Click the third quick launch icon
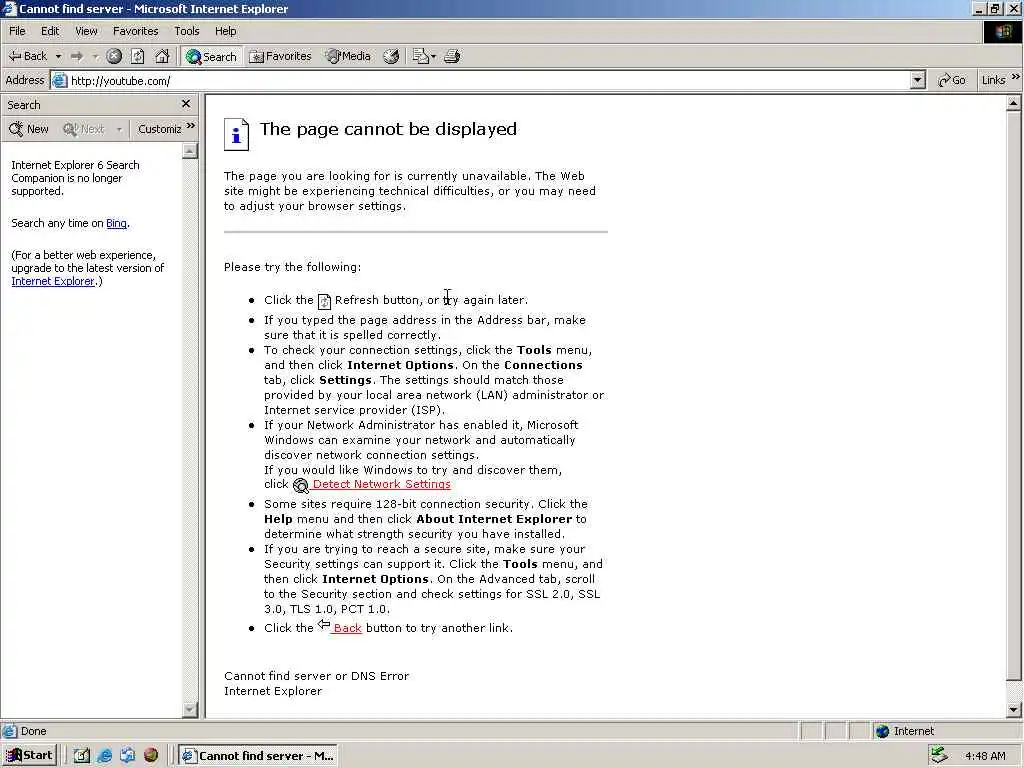 (x=127, y=756)
